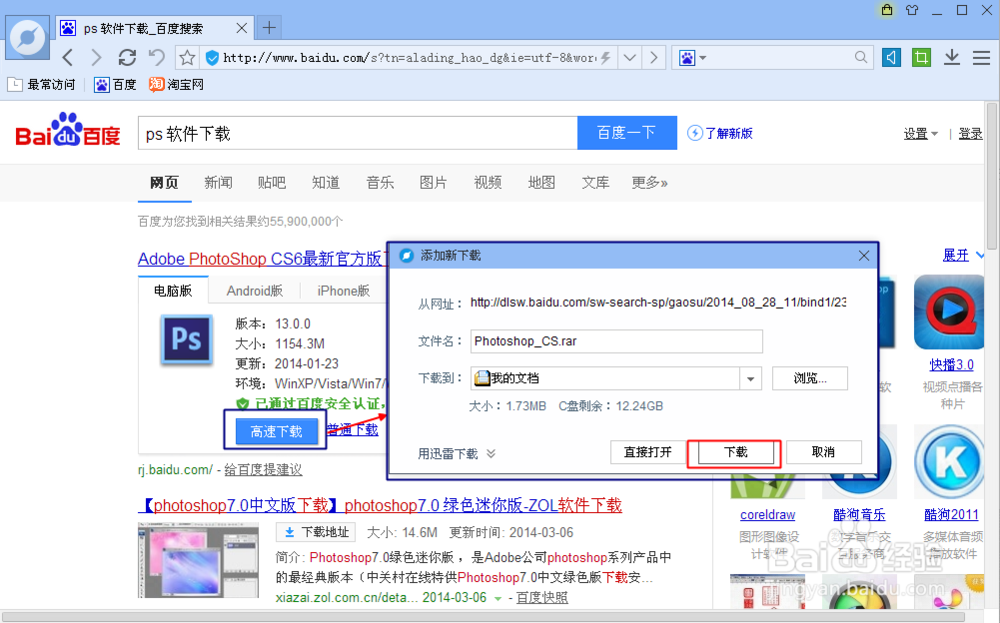Viewport: 1000px width, 623px height.
Task: Switch to the iPhone版 tab in the download card
Action: pos(343,290)
